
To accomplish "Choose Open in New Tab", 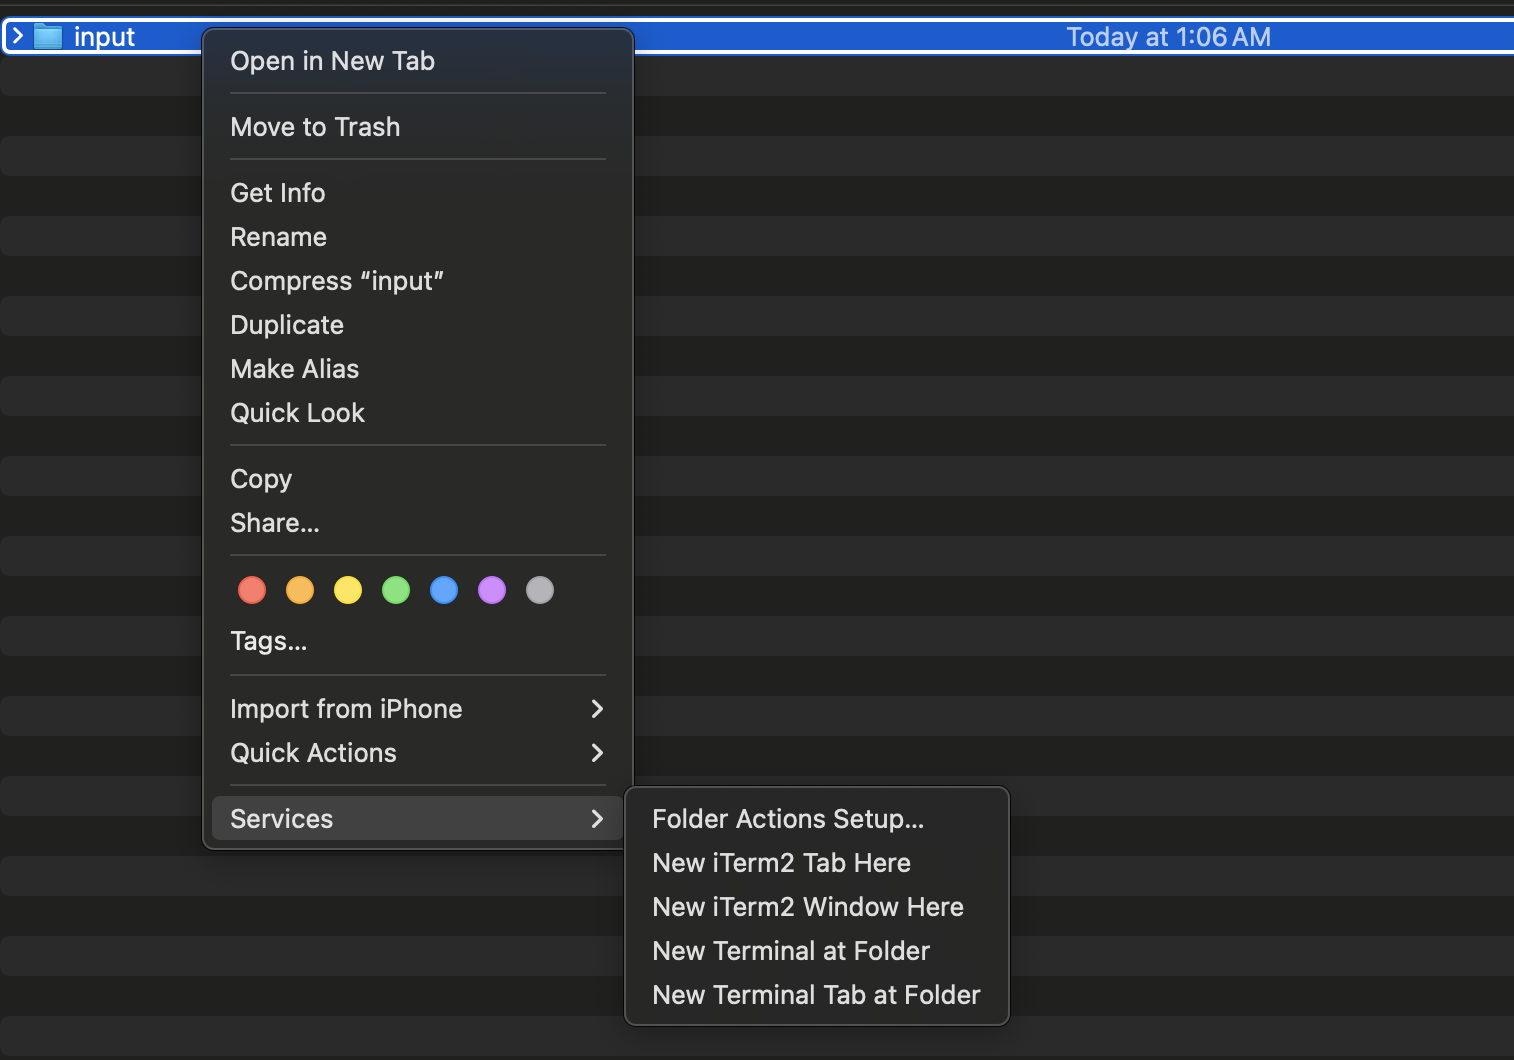I will (332, 61).
